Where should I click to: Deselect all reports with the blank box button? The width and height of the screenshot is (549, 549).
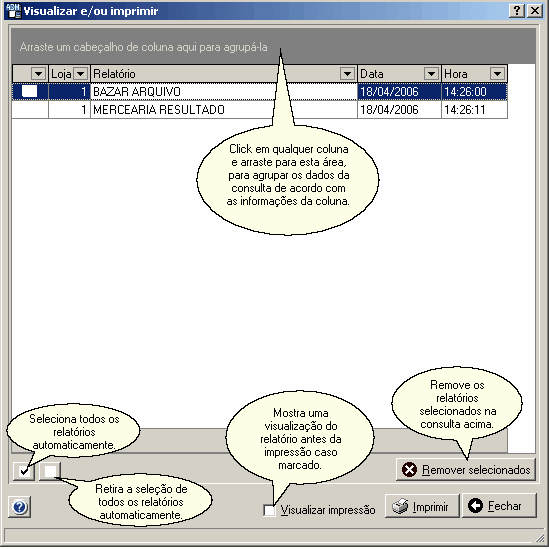click(x=50, y=471)
